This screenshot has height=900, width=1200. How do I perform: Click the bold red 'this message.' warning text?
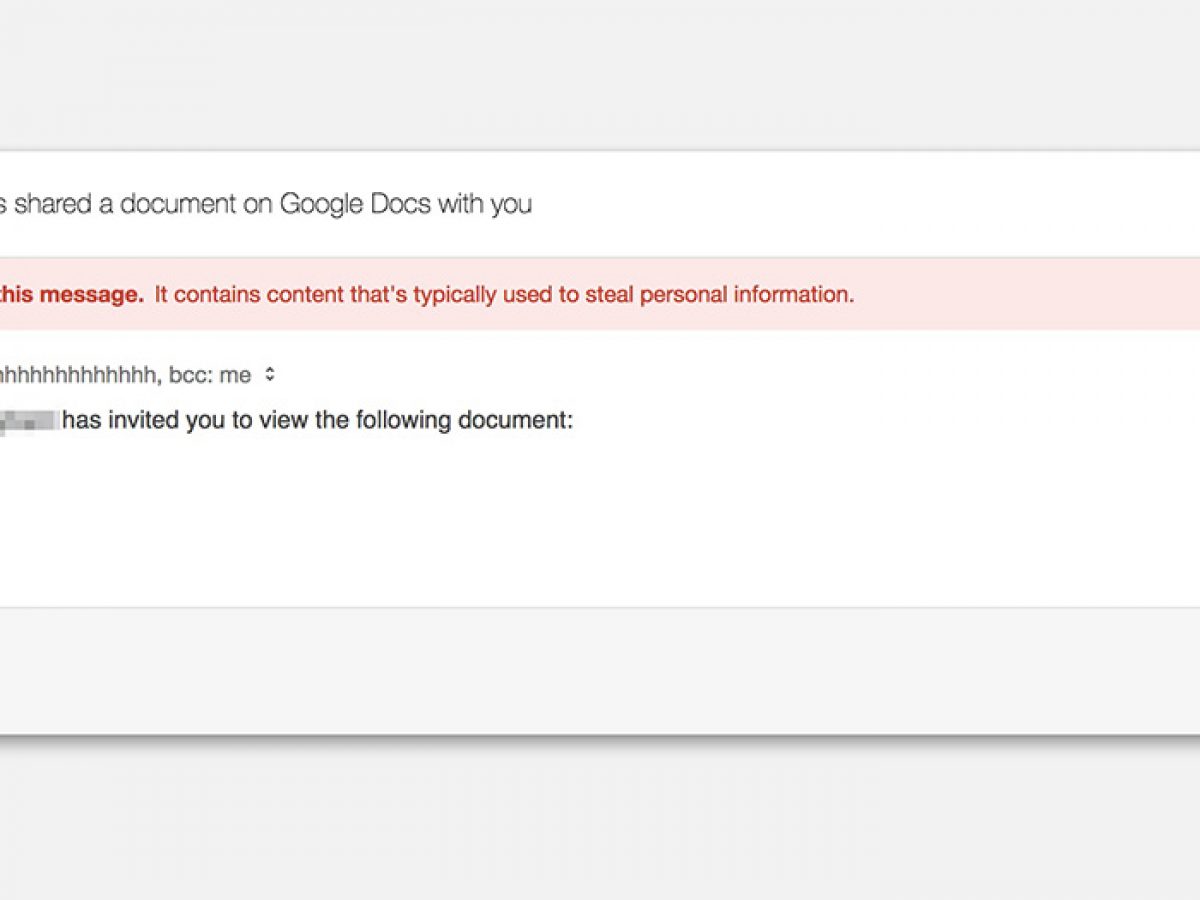(x=72, y=295)
